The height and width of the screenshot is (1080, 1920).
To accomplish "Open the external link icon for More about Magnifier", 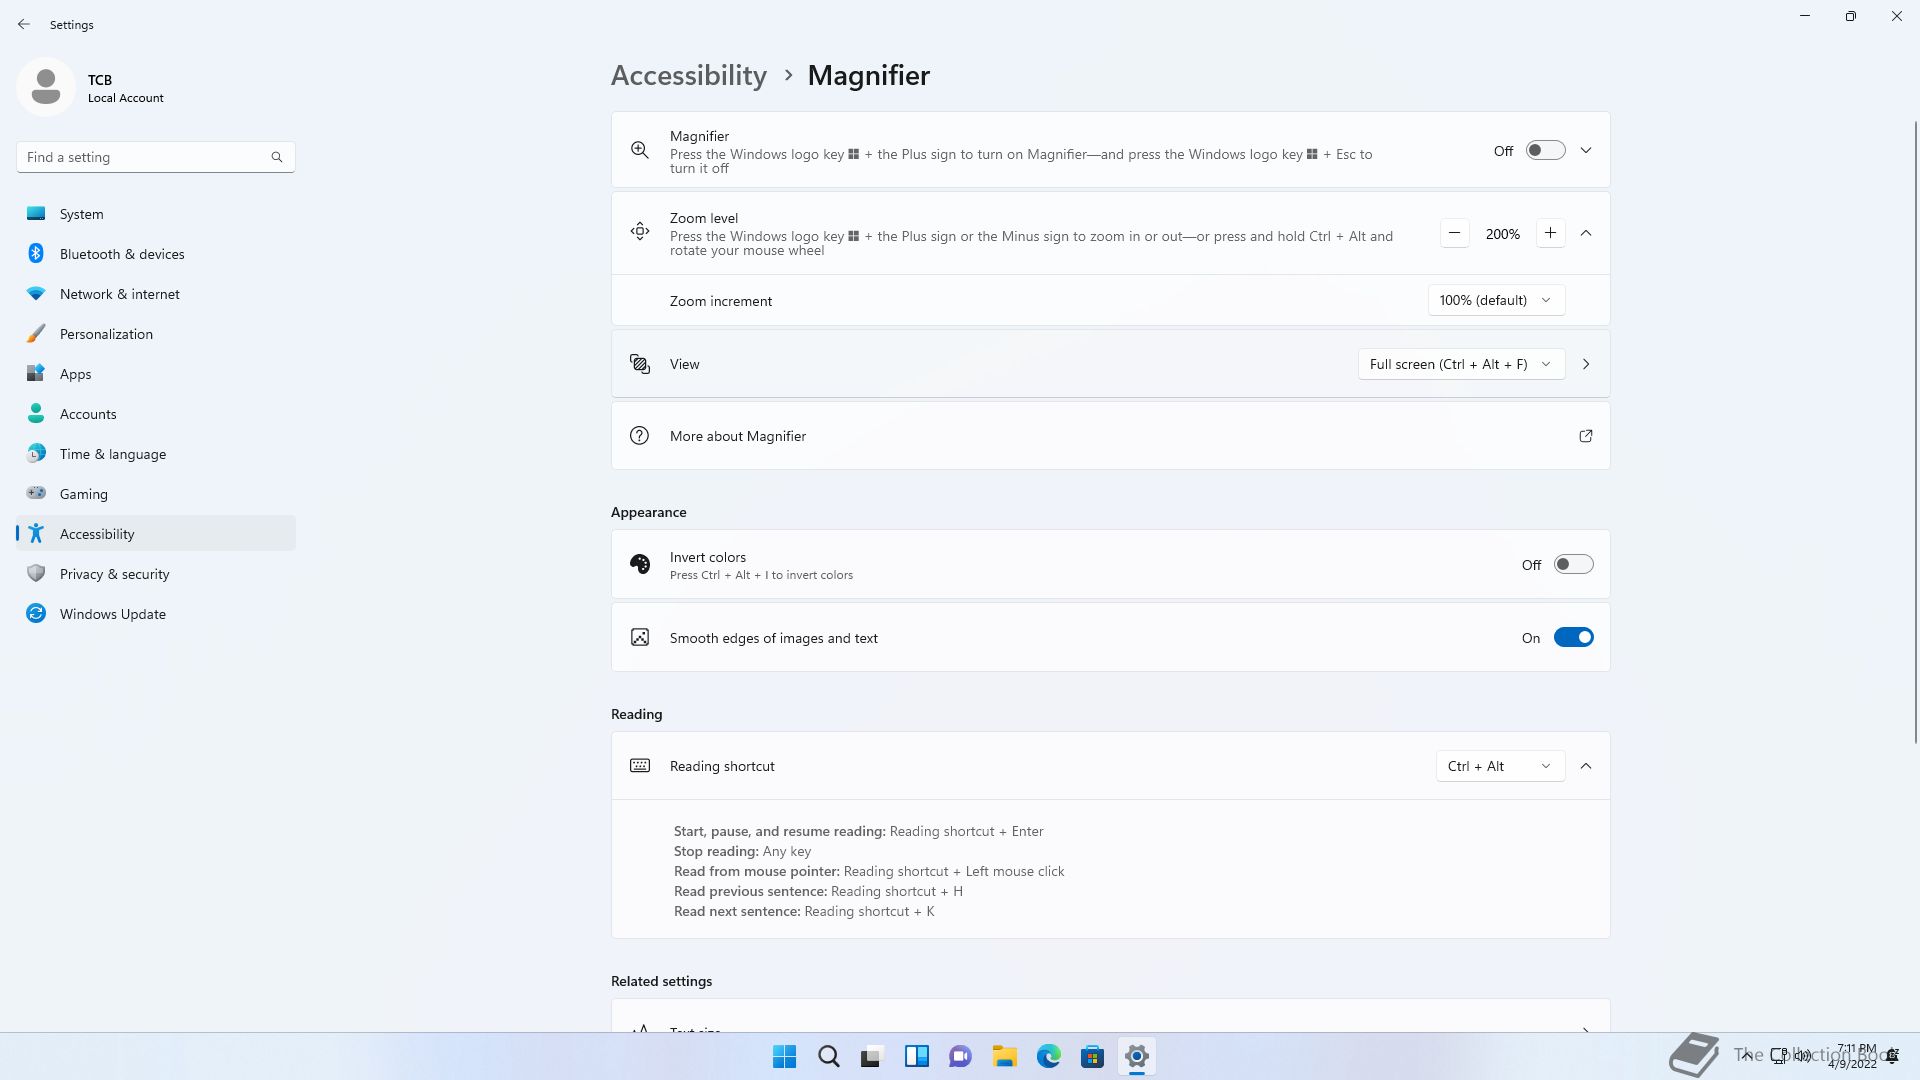I will tap(1586, 436).
